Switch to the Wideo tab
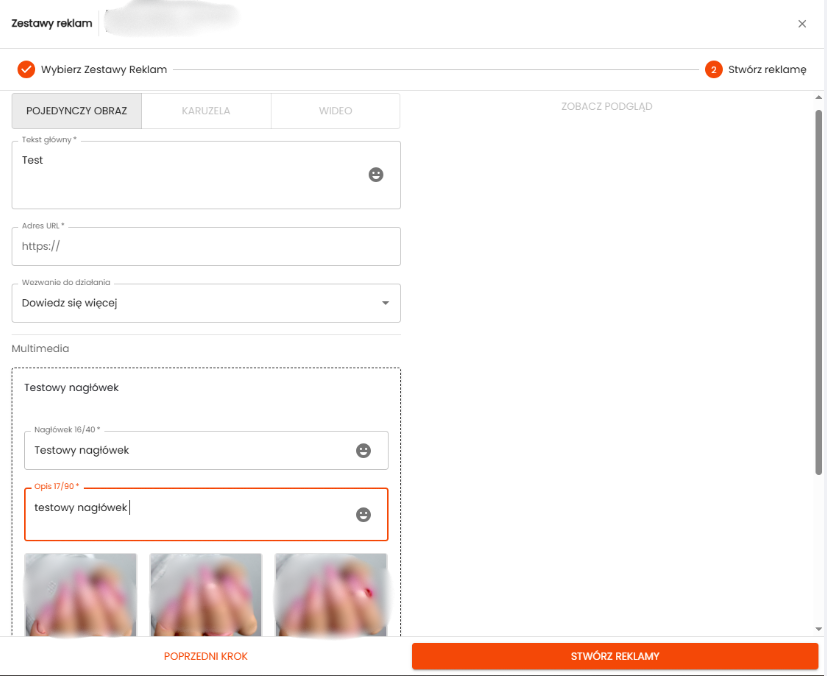Image resolution: width=827 pixels, height=676 pixels. click(335, 111)
